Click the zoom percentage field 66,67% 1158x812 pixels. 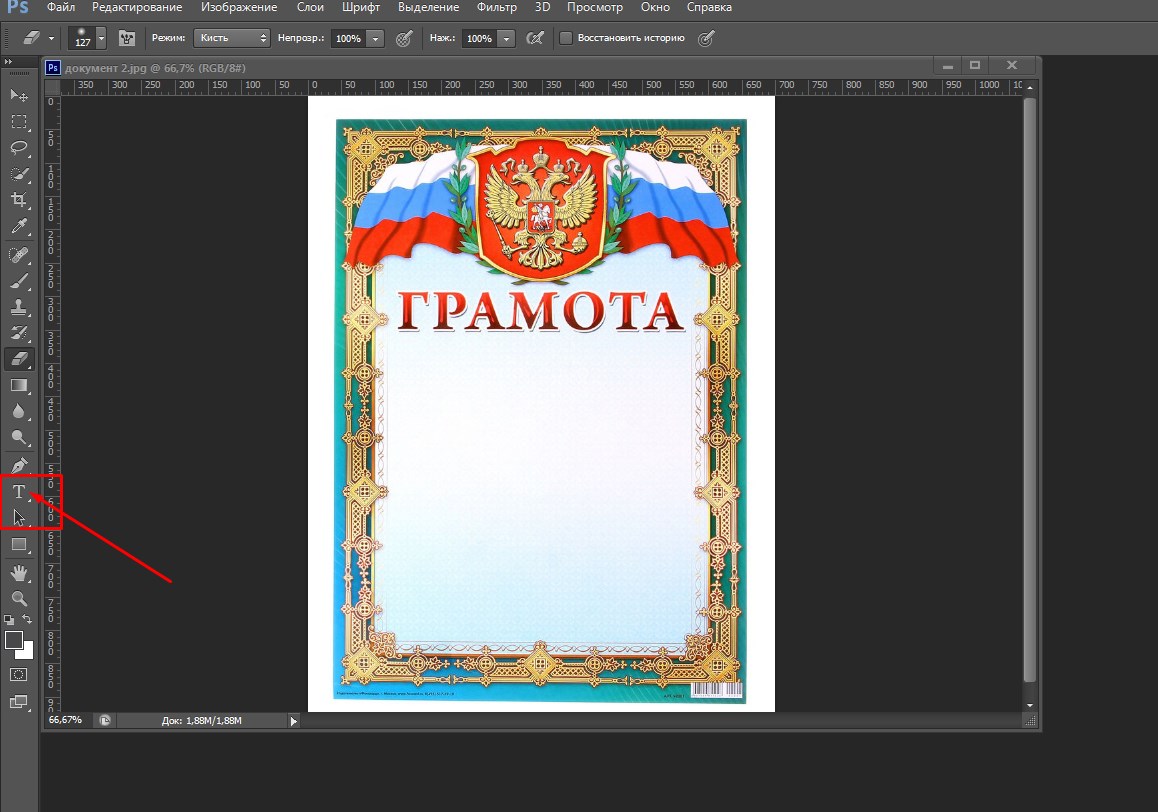point(66,720)
